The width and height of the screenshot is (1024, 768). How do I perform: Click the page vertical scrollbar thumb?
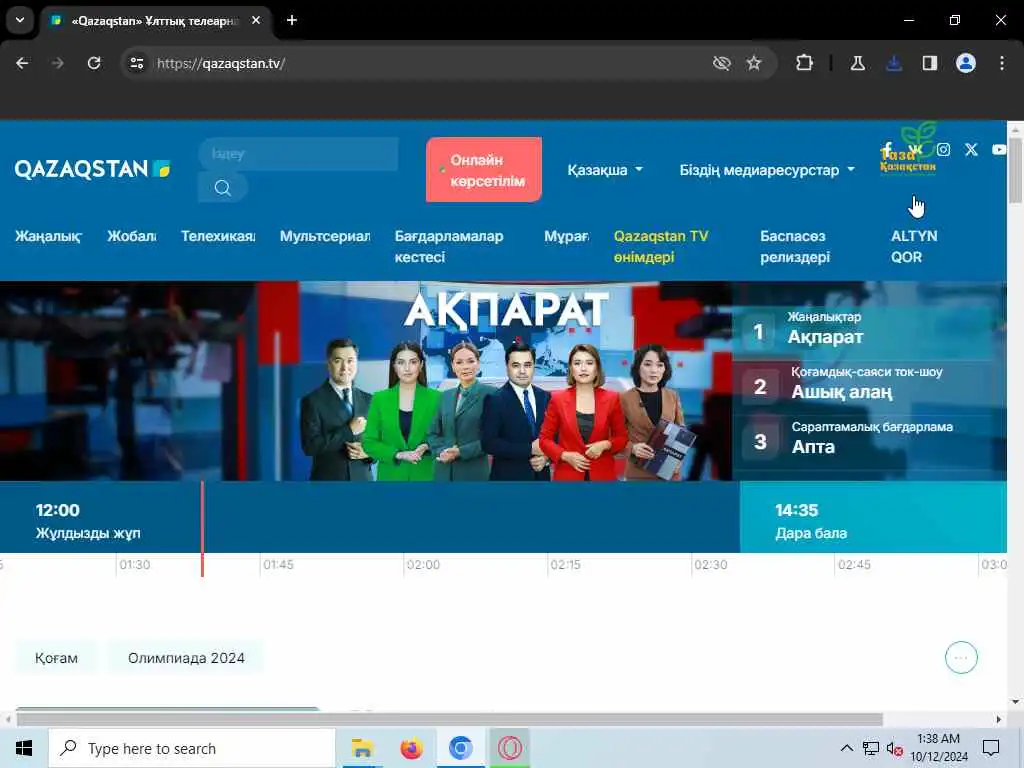click(x=1015, y=170)
